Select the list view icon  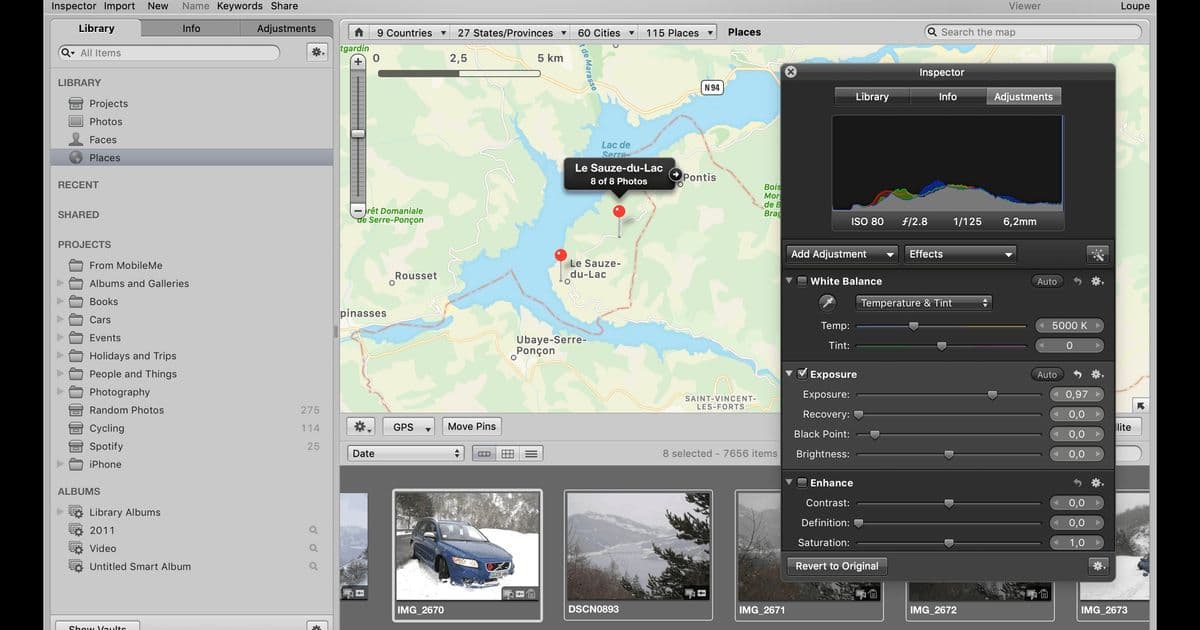pyautogui.click(x=530, y=452)
